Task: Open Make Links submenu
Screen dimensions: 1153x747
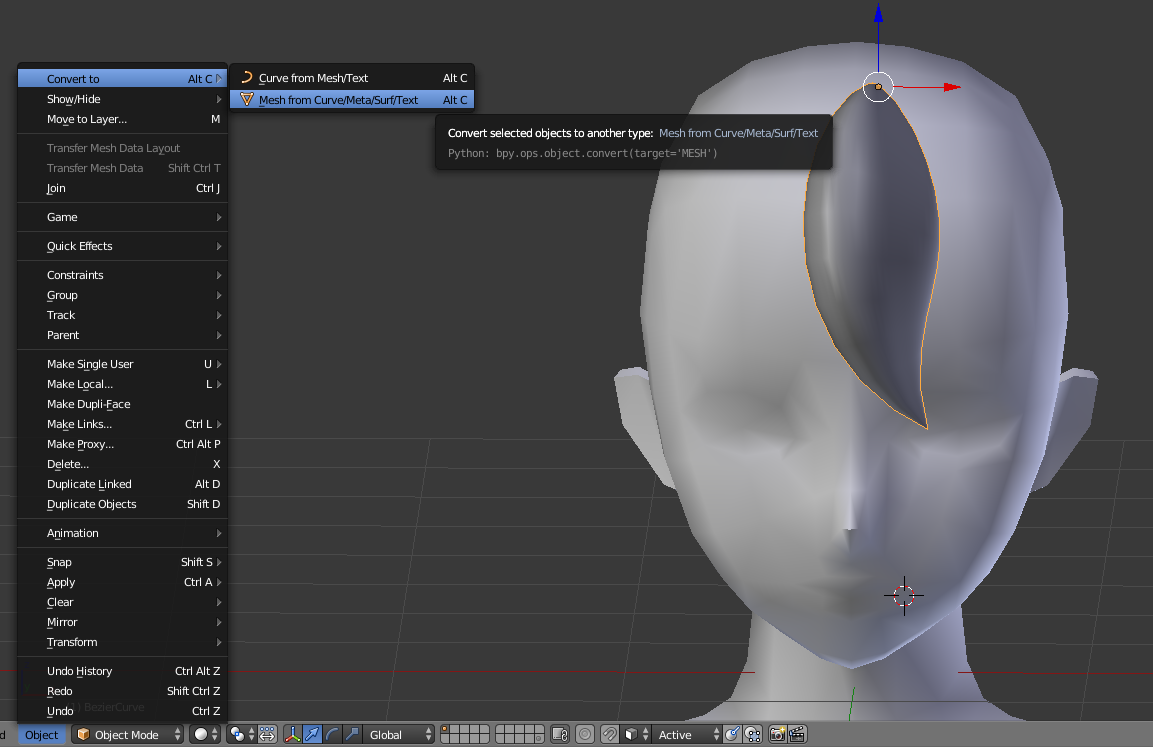Action: 122,424
